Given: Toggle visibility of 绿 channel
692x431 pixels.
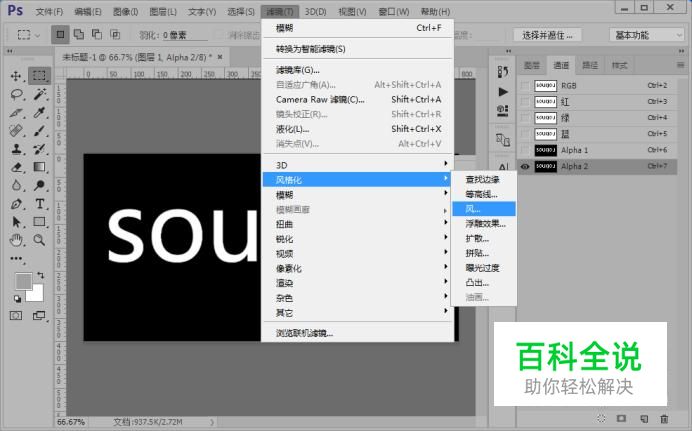Looking at the screenshot, I should tap(525, 118).
